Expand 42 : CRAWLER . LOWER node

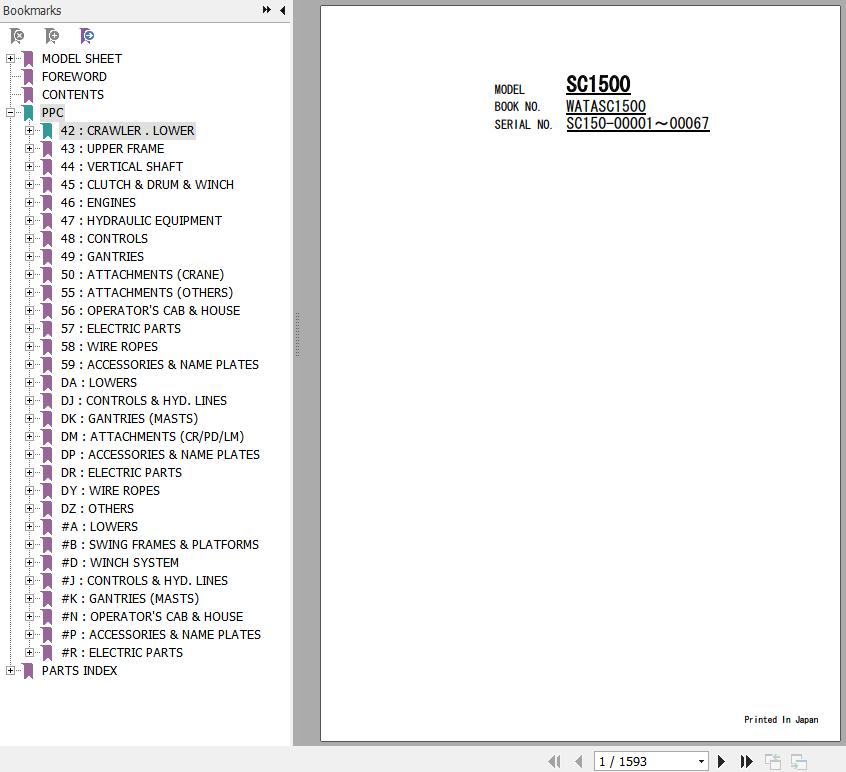pyautogui.click(x=29, y=130)
